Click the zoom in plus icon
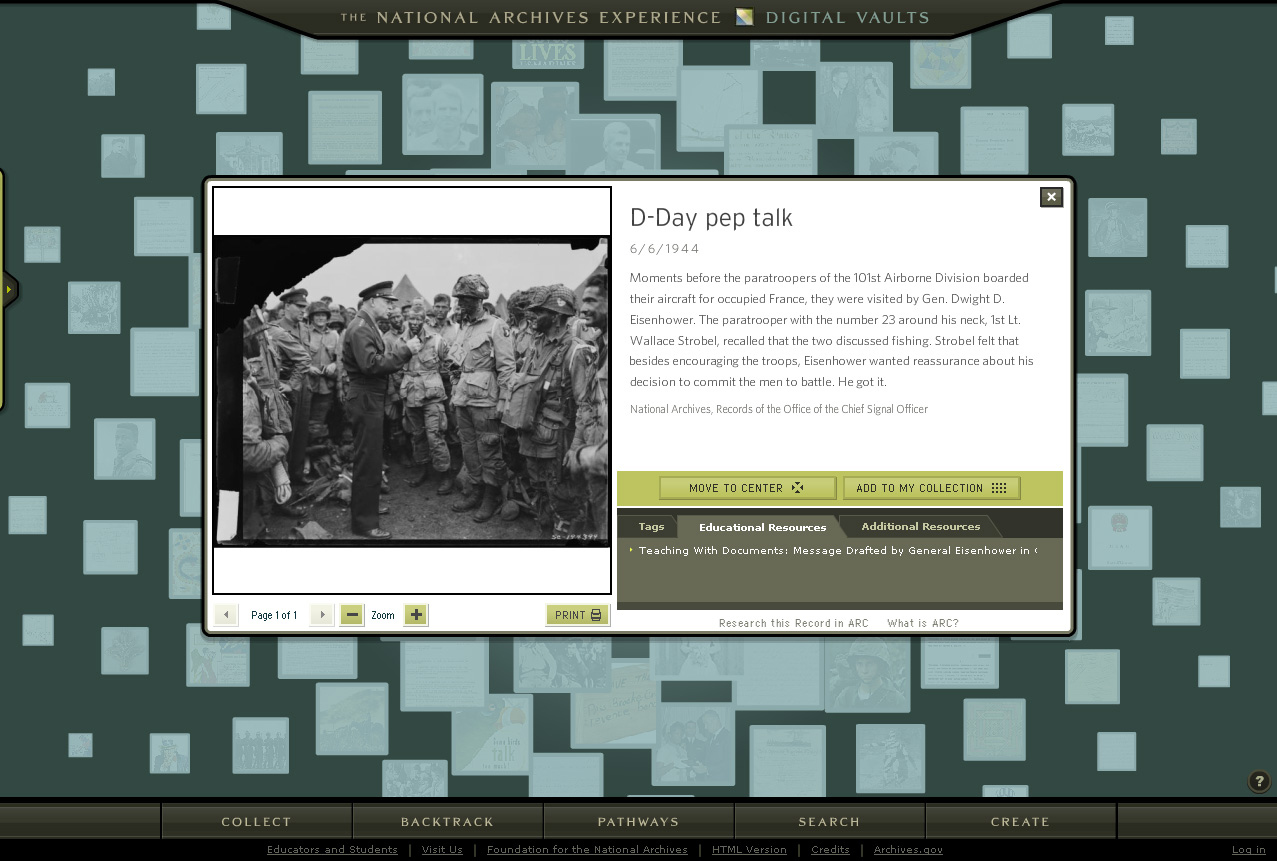 coord(416,615)
